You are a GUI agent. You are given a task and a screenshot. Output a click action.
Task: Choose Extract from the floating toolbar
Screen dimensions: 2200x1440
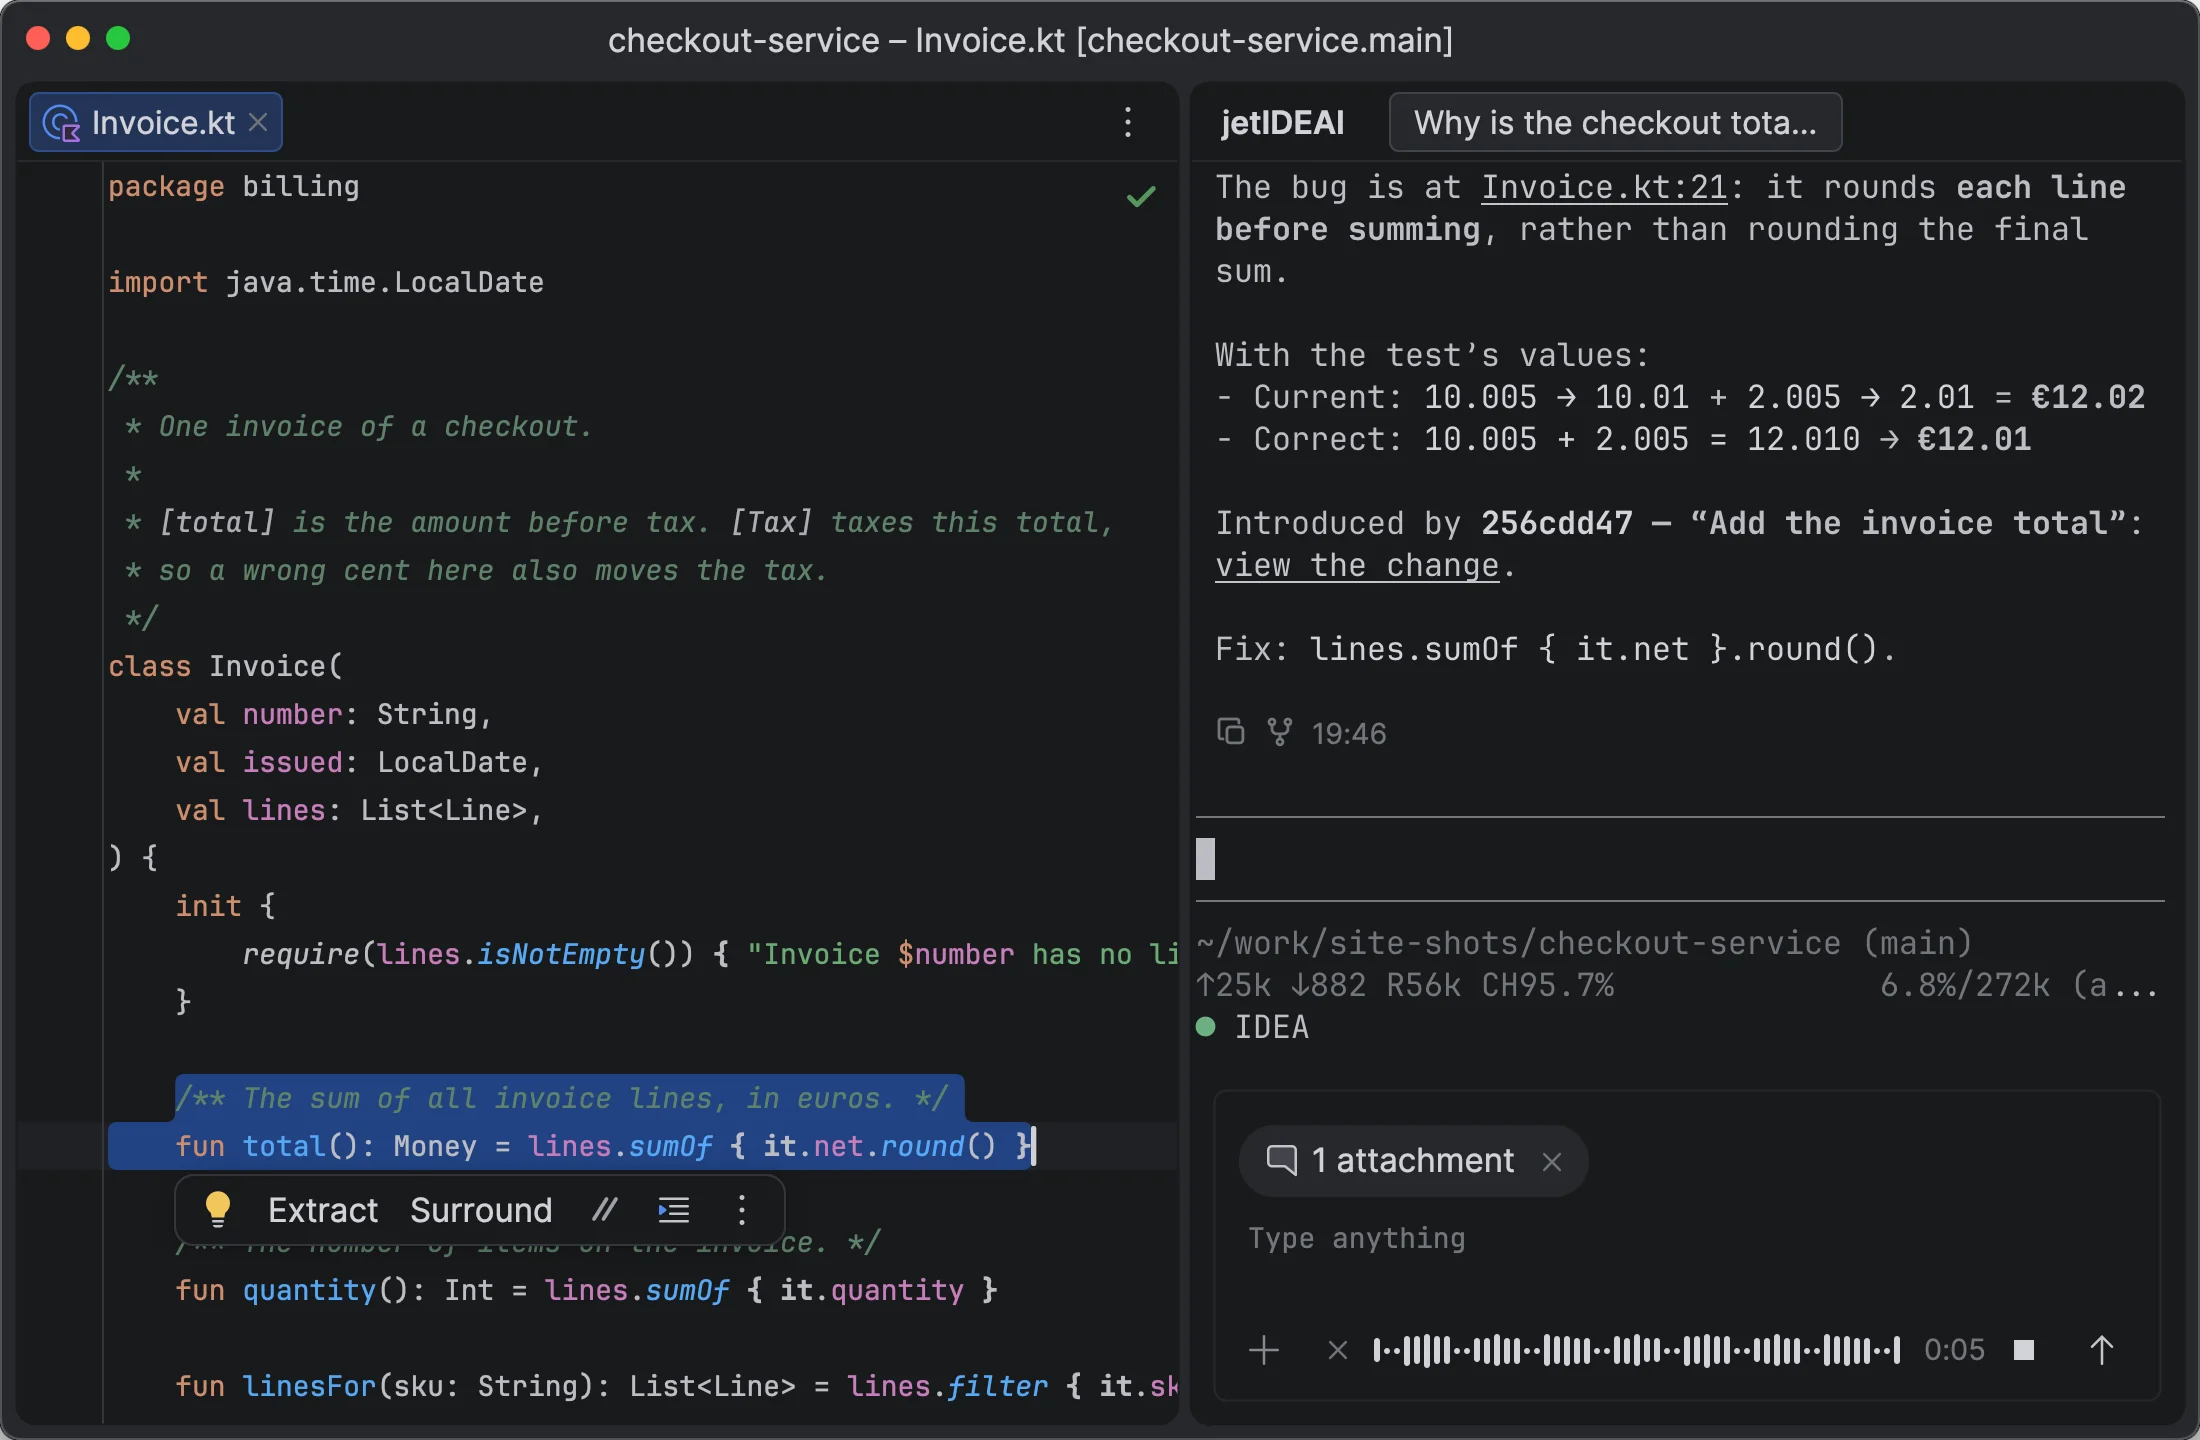tap(323, 1210)
